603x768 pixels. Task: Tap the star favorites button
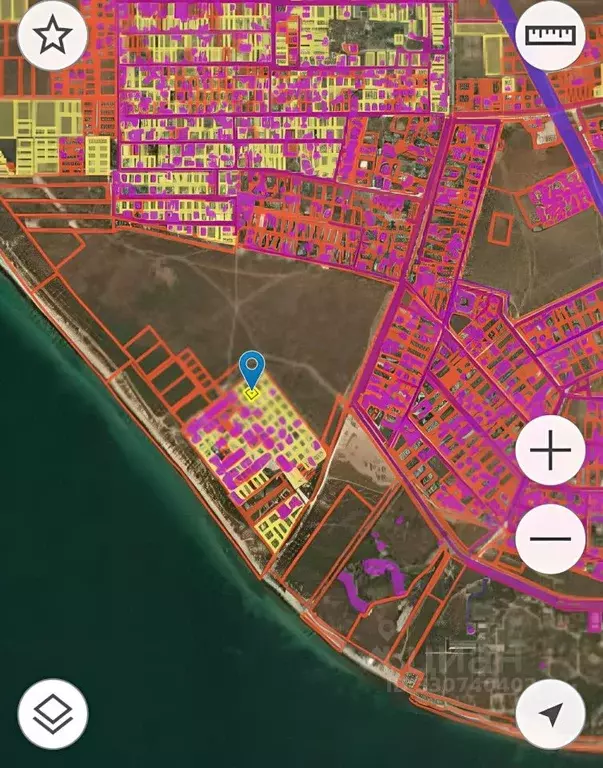[52, 35]
